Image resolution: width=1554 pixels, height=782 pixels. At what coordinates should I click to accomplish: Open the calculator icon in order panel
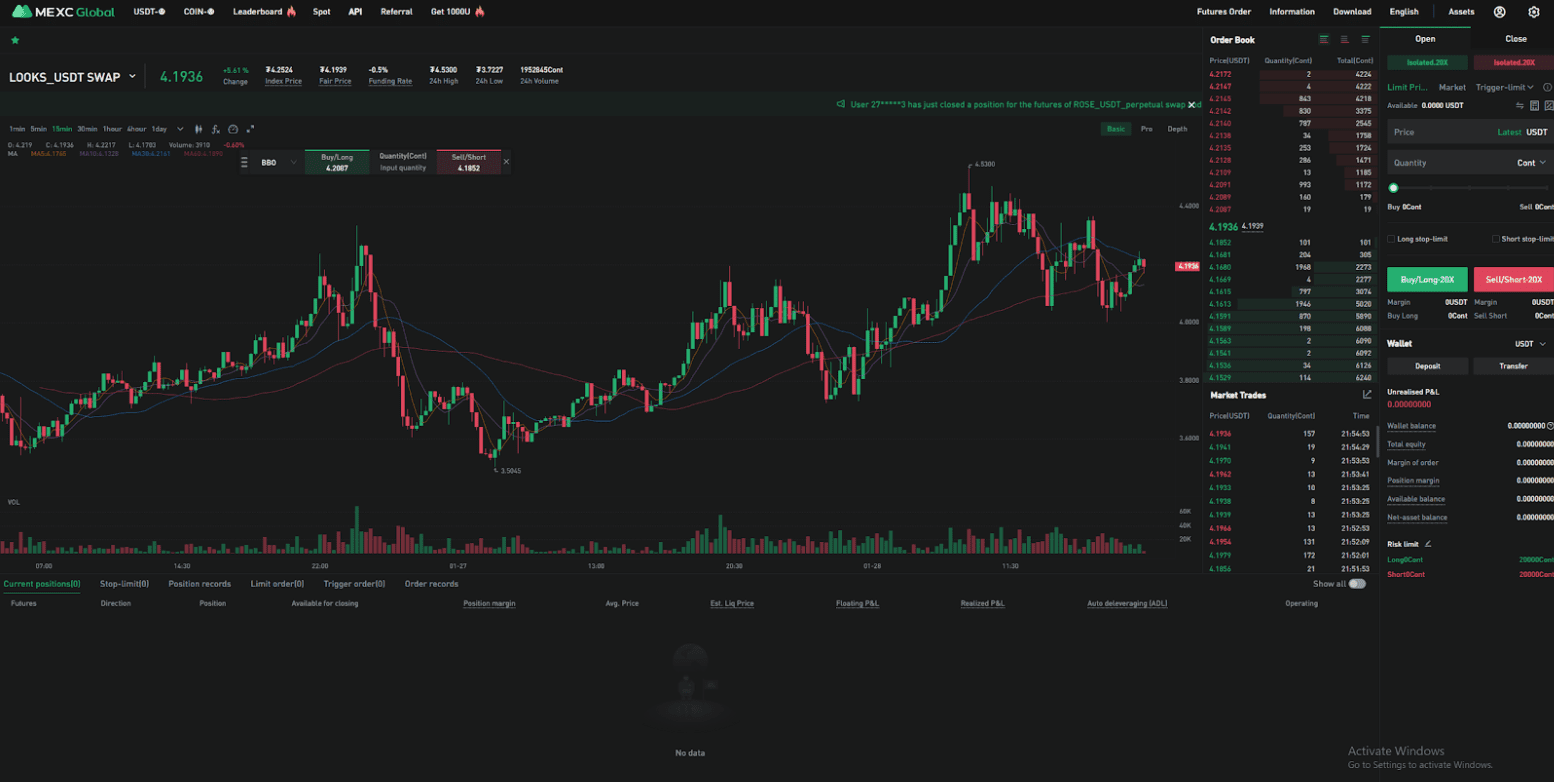(x=1534, y=105)
